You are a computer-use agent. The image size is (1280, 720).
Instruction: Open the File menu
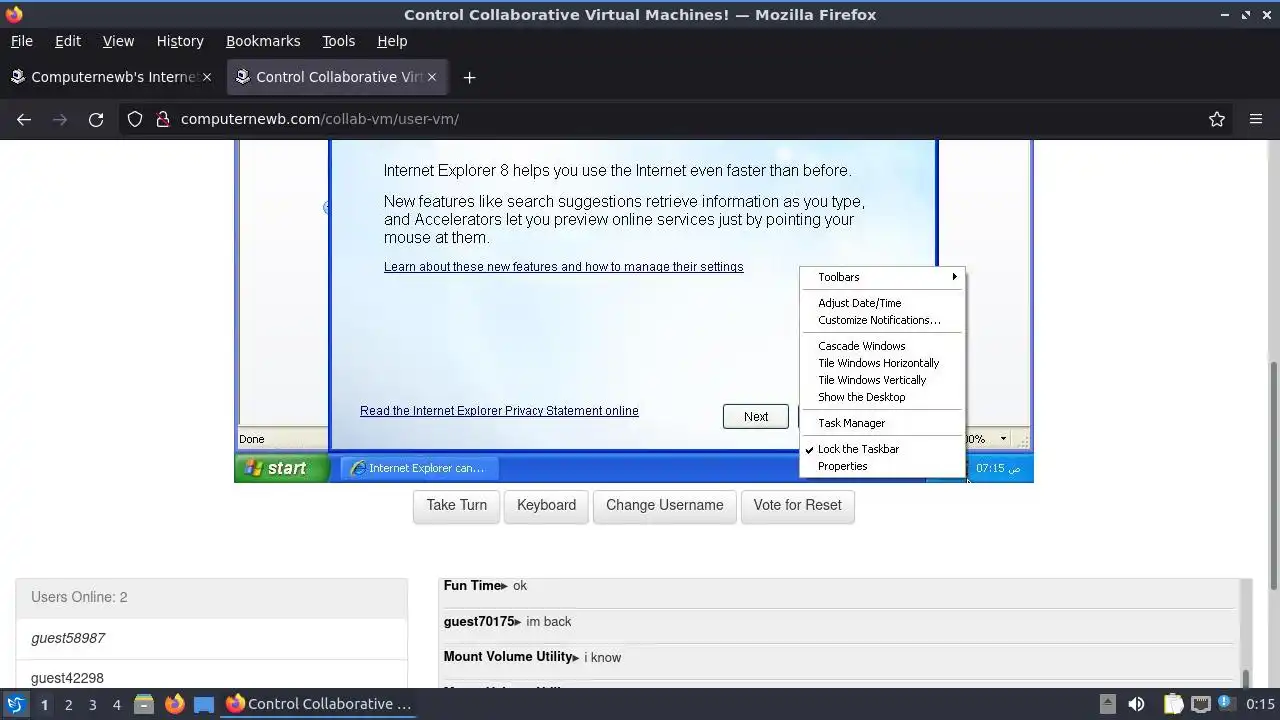click(x=21, y=41)
